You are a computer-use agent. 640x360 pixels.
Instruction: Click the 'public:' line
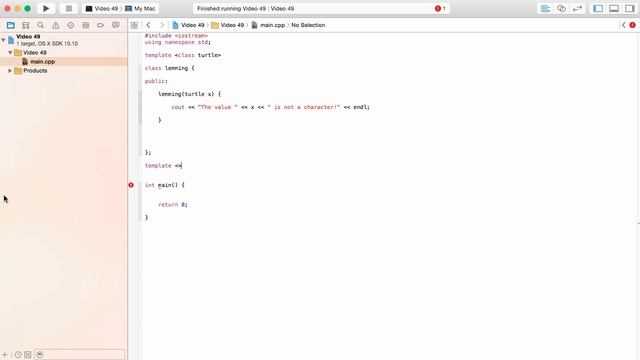coord(156,81)
